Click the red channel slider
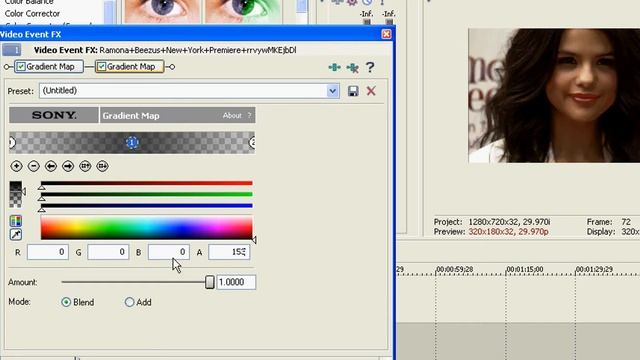 pos(147,183)
